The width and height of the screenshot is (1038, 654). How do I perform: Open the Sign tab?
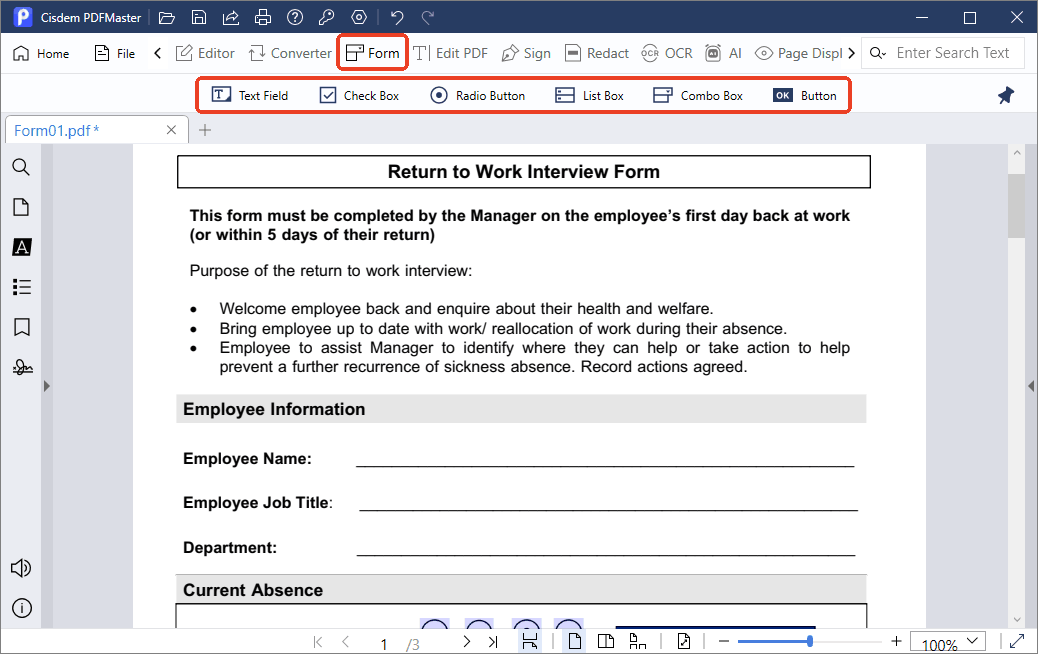[x=526, y=53]
